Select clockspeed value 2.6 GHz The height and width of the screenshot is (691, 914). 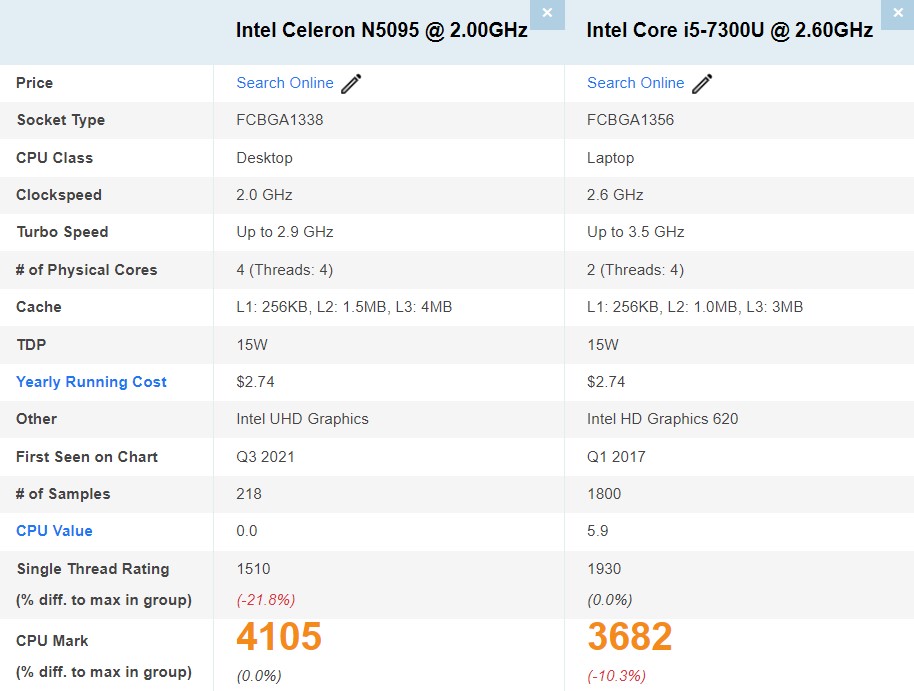point(615,195)
